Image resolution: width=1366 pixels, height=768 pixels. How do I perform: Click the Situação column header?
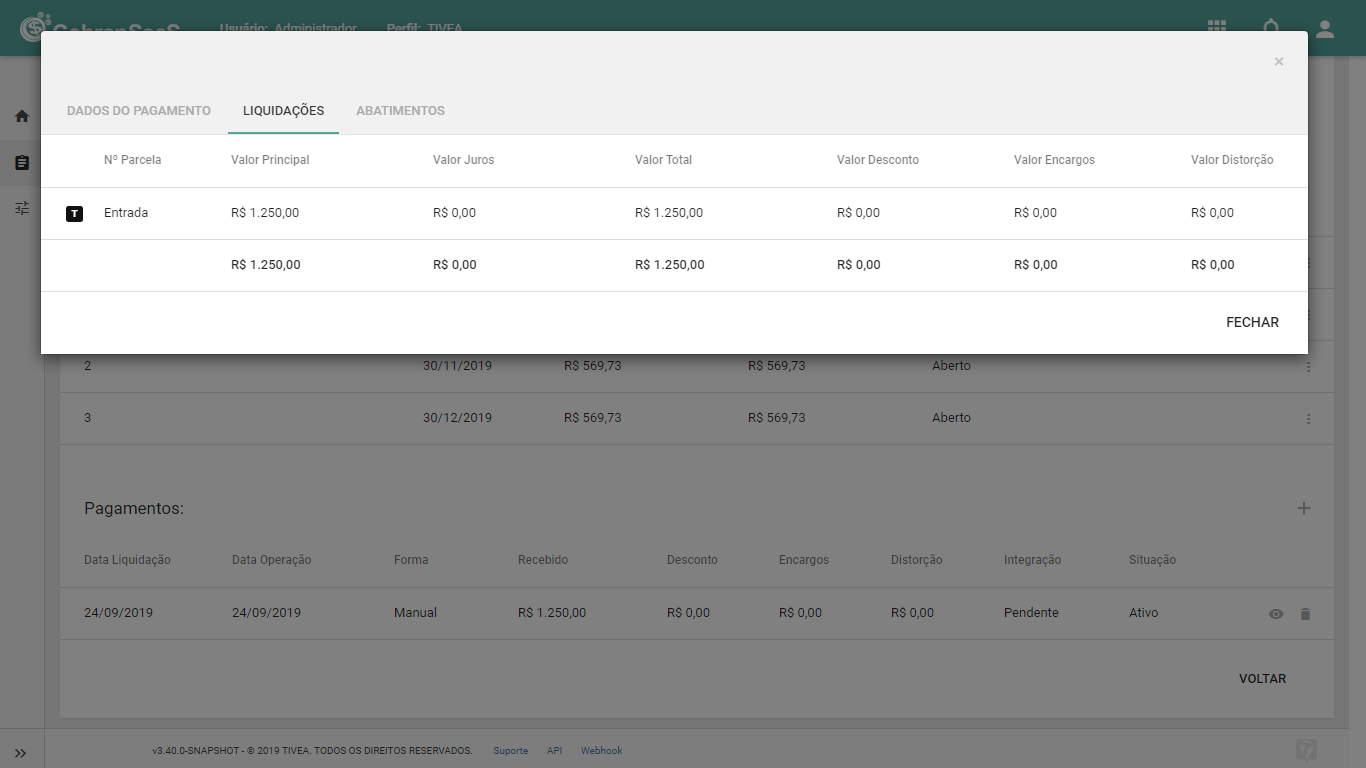click(1152, 560)
